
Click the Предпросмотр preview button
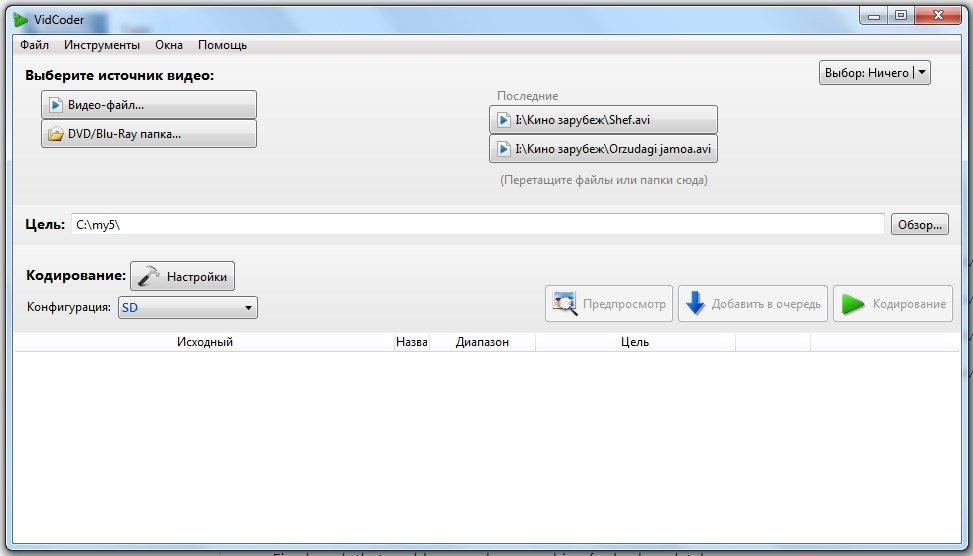pyautogui.click(x=609, y=303)
